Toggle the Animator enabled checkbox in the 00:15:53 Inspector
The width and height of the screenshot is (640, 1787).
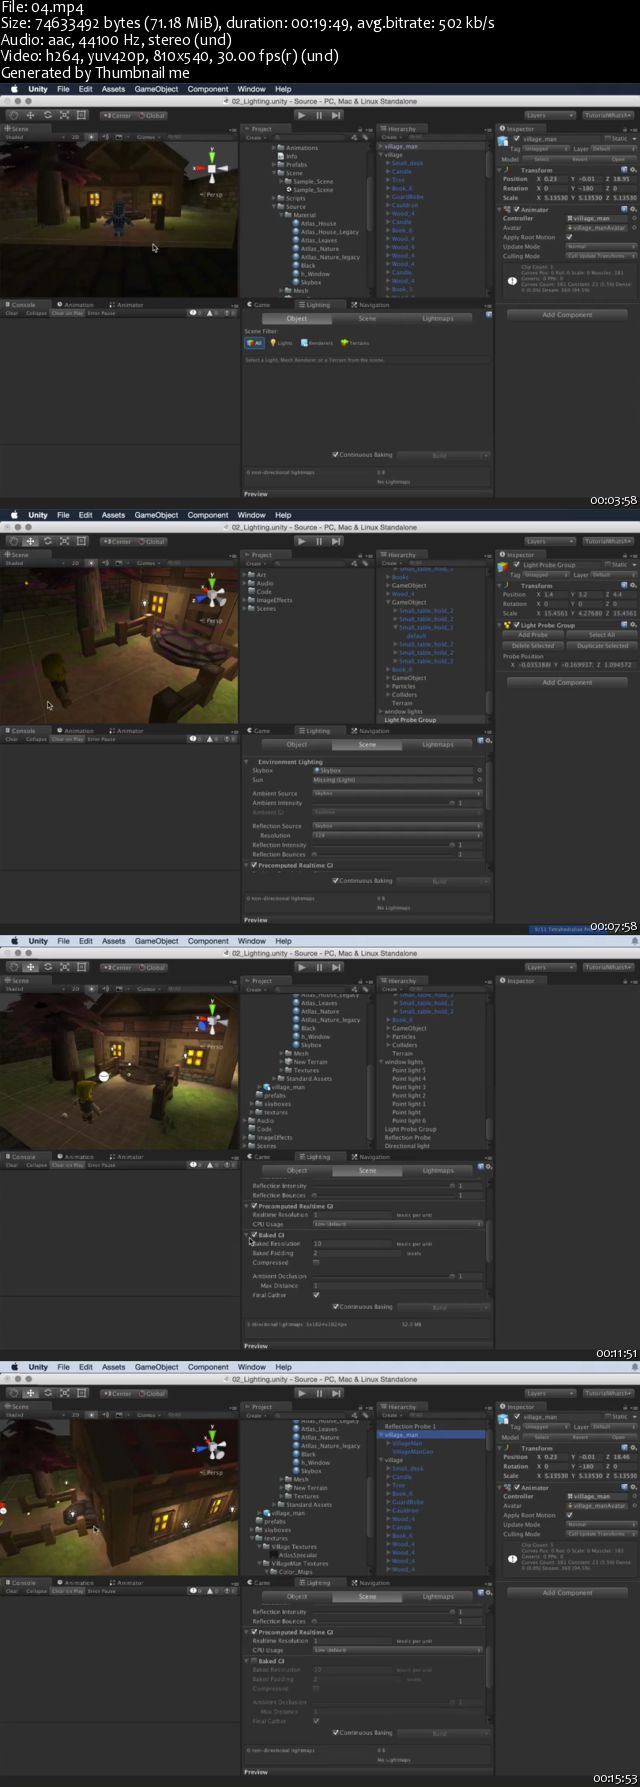point(516,1488)
